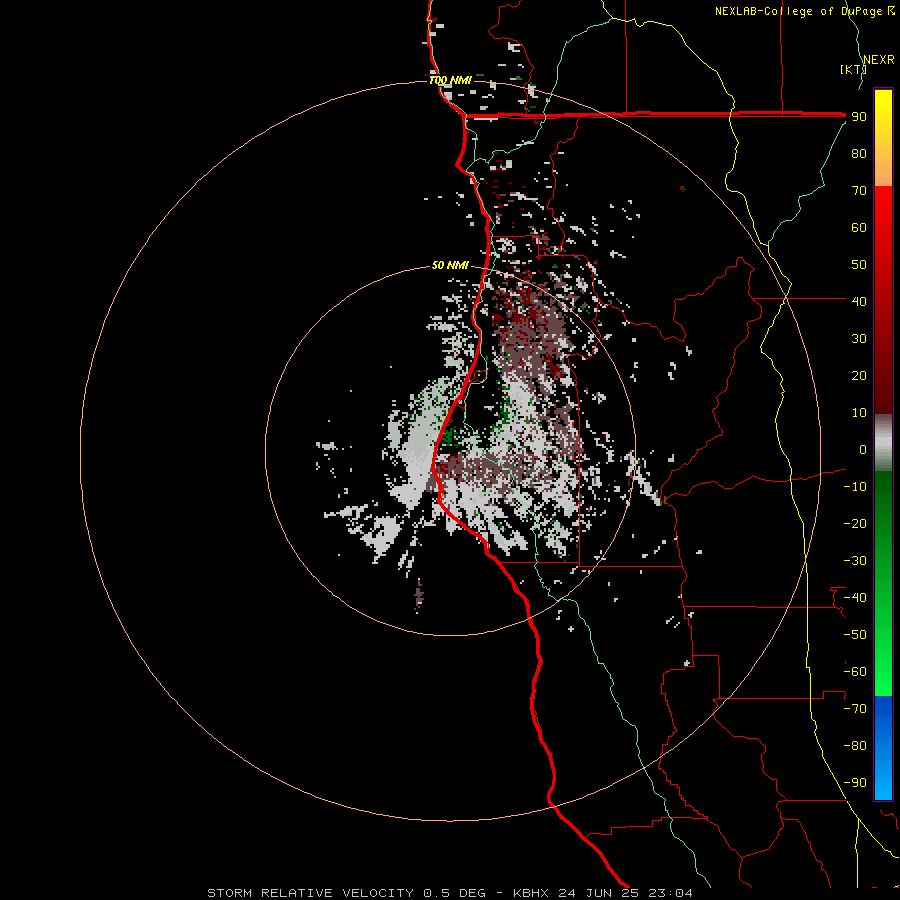Click the 0 value on the velocity scale
The width and height of the screenshot is (900, 900).
click(863, 450)
